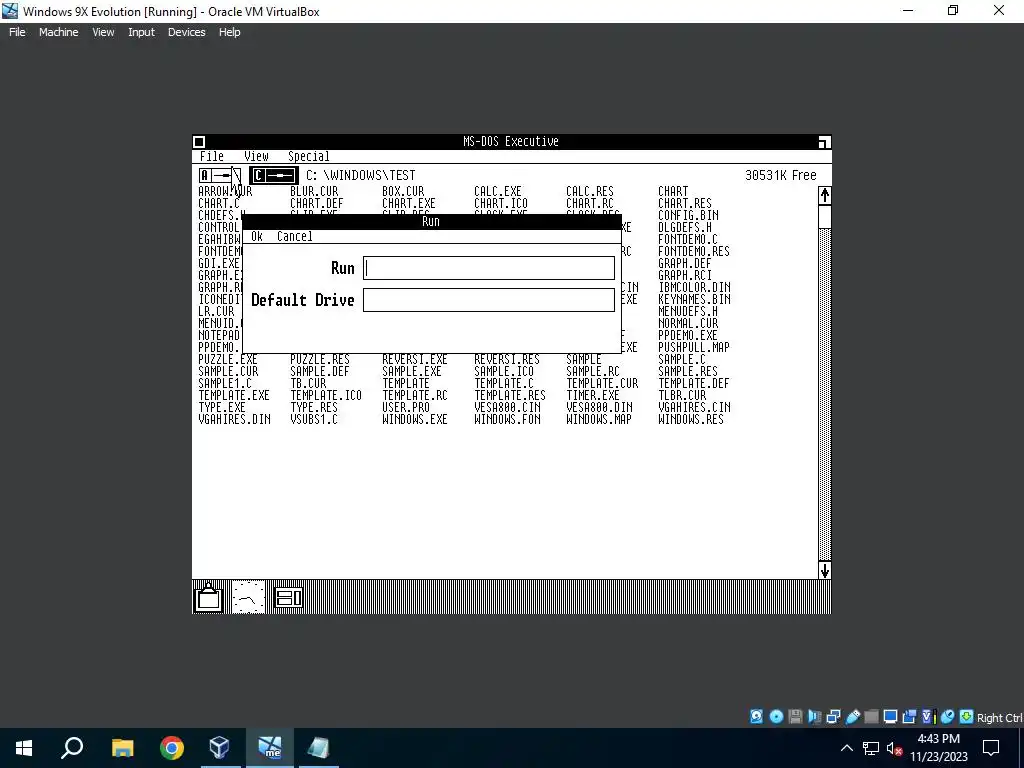Select drive C icon in MS-DOS Executive
This screenshot has width=1024, height=768.
tap(274, 175)
